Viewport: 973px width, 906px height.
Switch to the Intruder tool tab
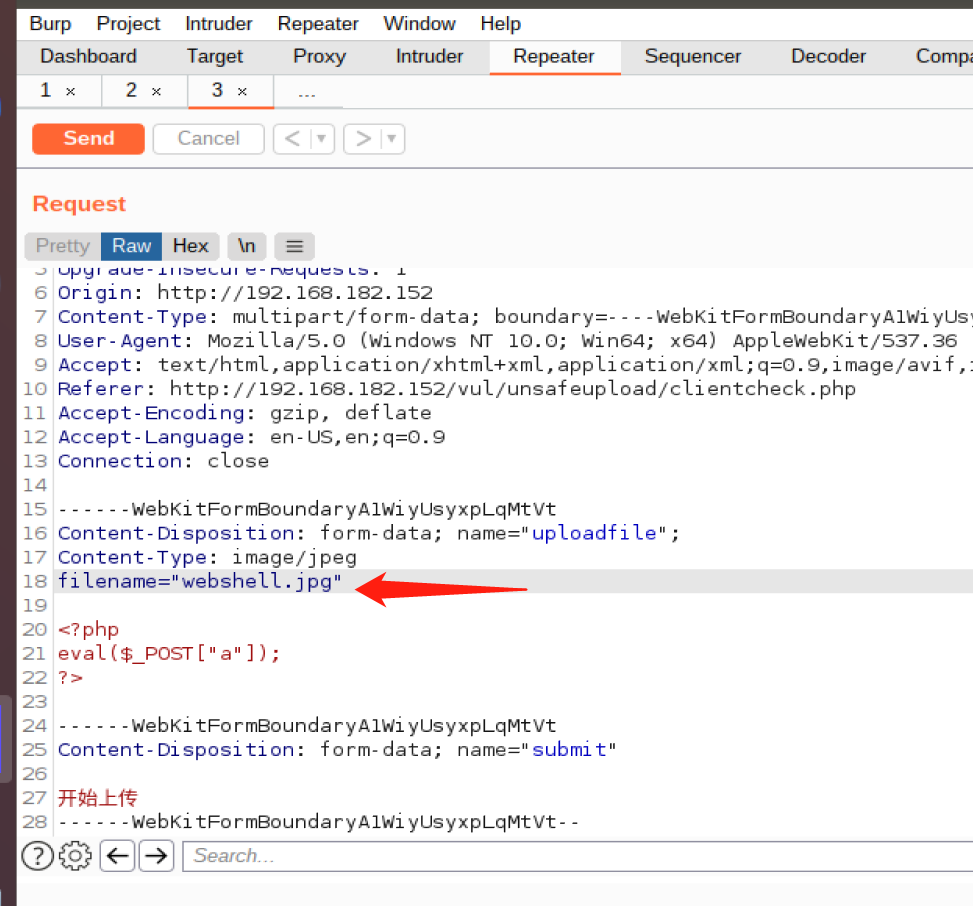click(x=429, y=56)
